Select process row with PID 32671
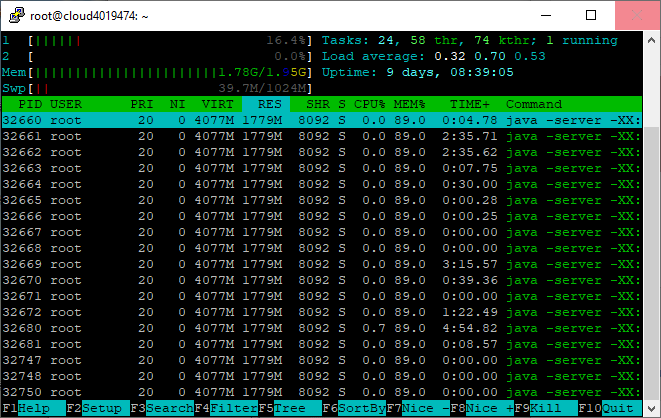The width and height of the screenshot is (661, 418). click(322, 296)
